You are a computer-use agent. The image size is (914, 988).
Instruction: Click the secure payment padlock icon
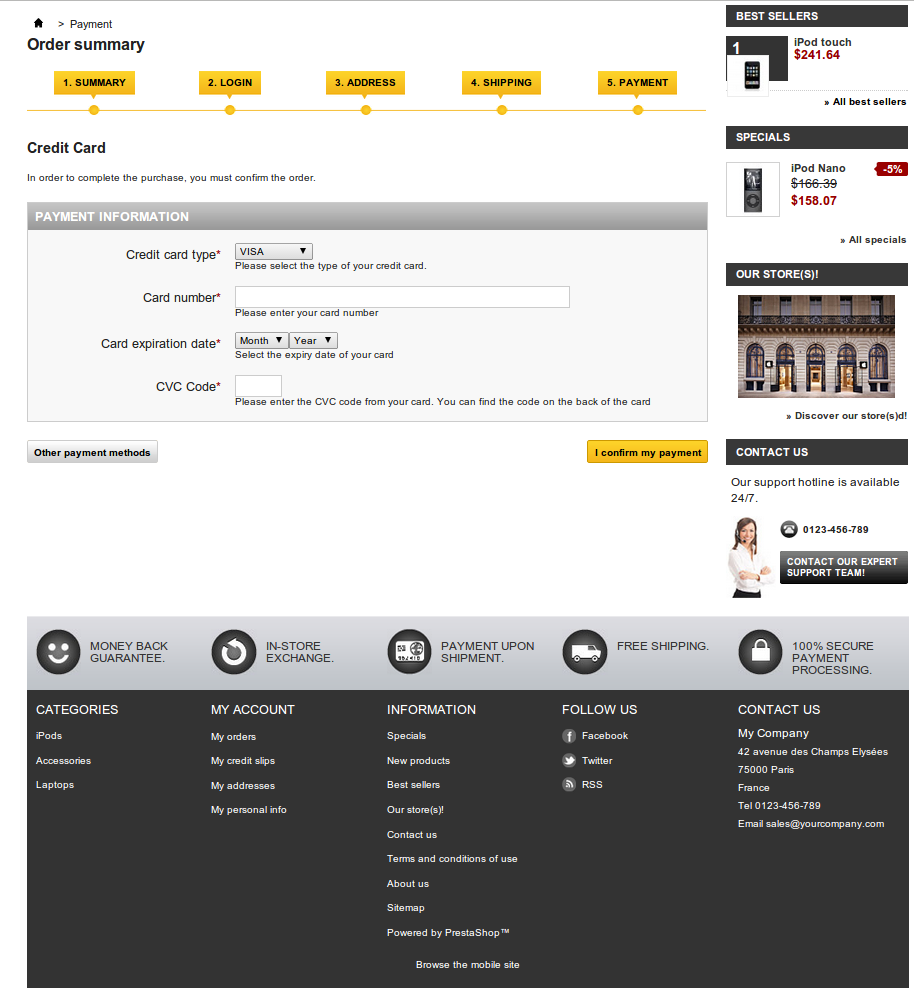pyautogui.click(x=761, y=653)
